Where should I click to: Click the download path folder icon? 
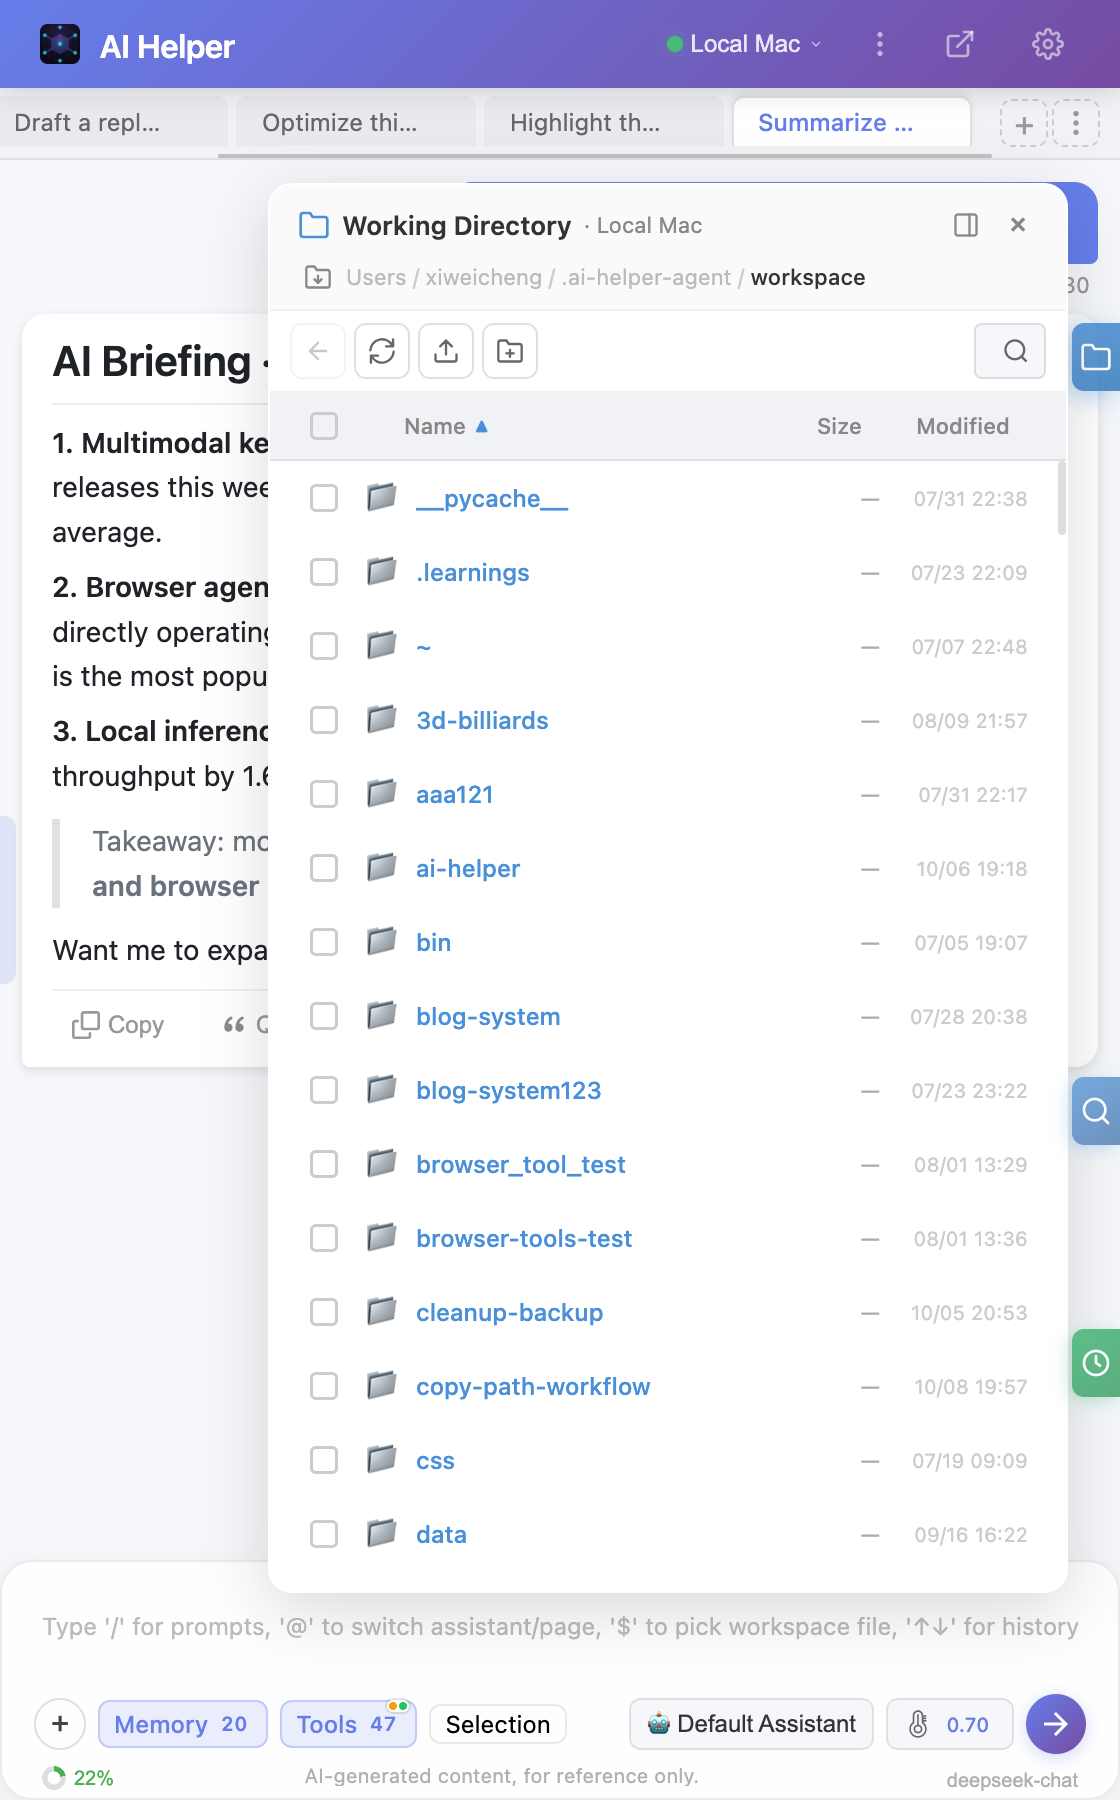pyautogui.click(x=318, y=277)
